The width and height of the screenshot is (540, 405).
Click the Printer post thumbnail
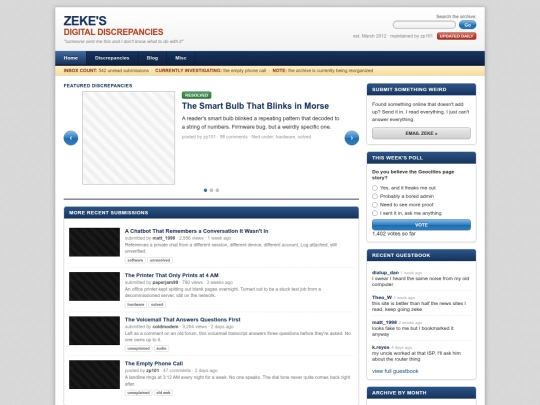pos(94,287)
